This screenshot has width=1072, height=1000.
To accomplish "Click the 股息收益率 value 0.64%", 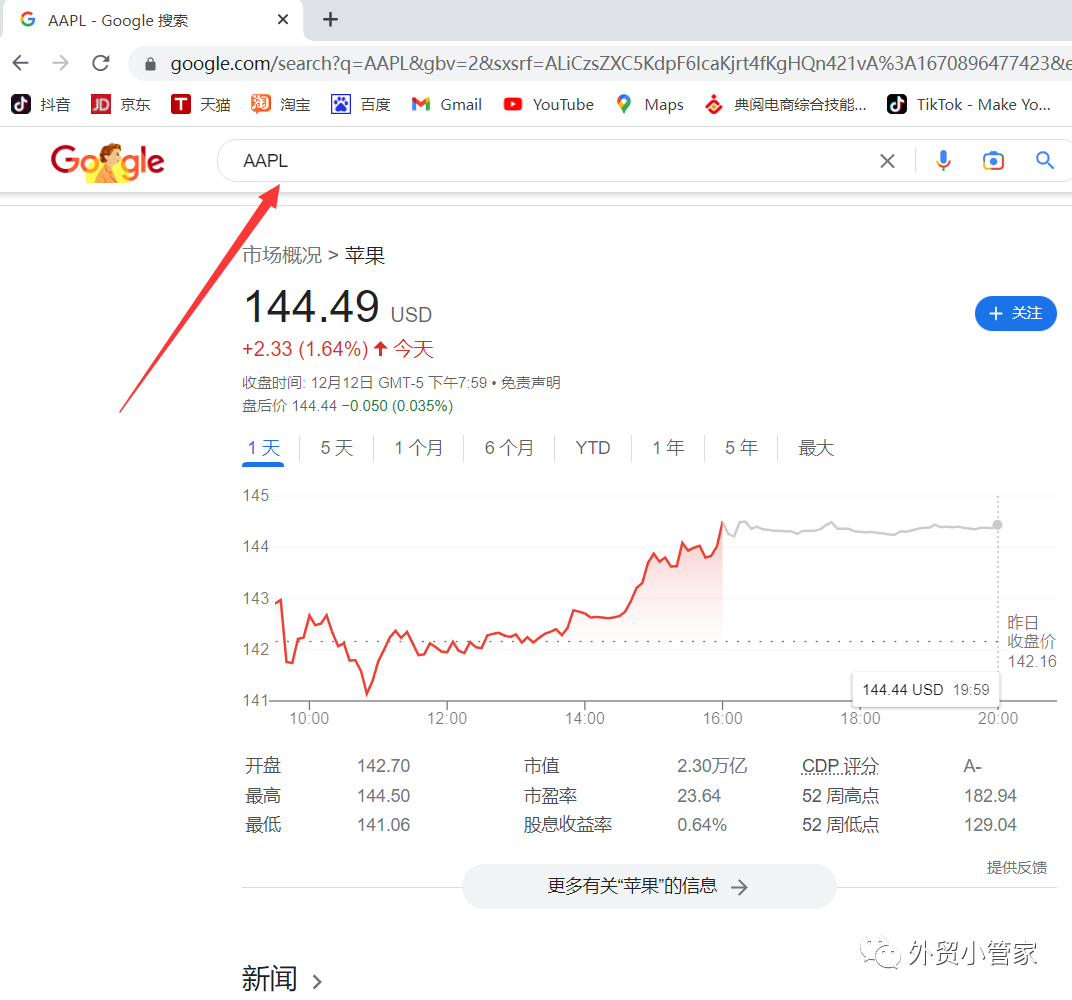I will 701,825.
